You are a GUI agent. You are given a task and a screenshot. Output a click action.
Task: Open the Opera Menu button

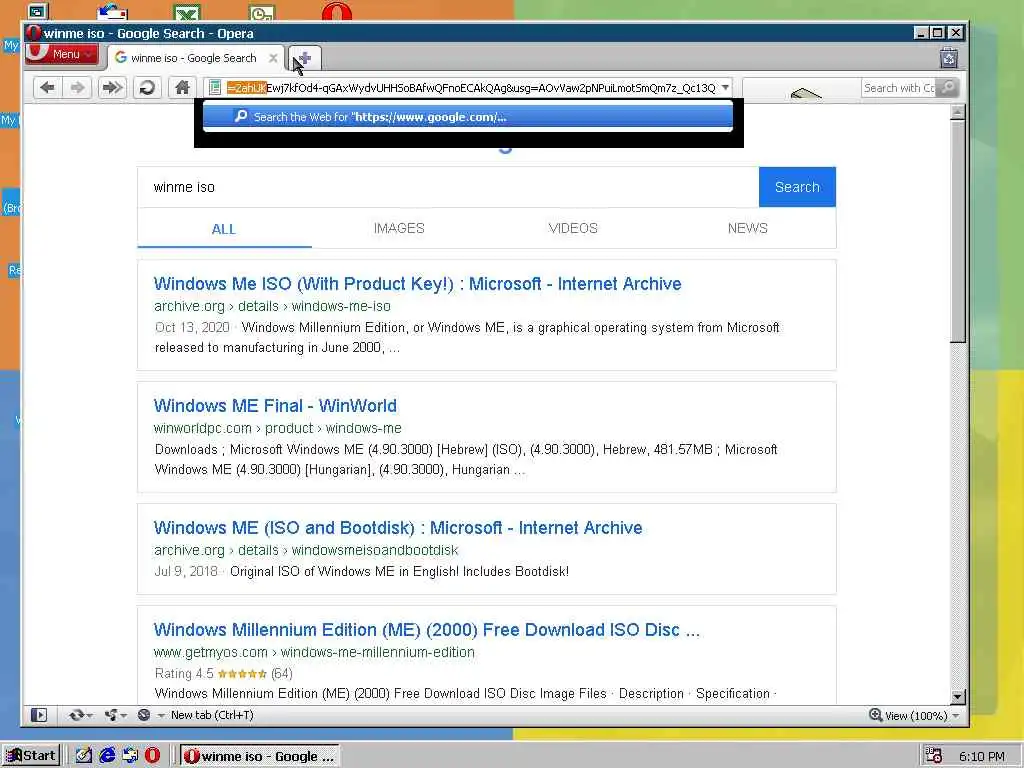pos(62,54)
